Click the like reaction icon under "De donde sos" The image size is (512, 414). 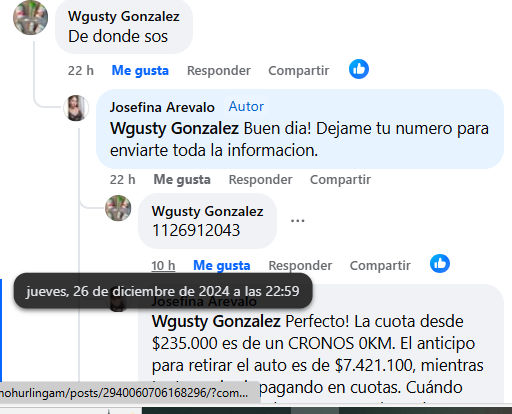pos(359,69)
